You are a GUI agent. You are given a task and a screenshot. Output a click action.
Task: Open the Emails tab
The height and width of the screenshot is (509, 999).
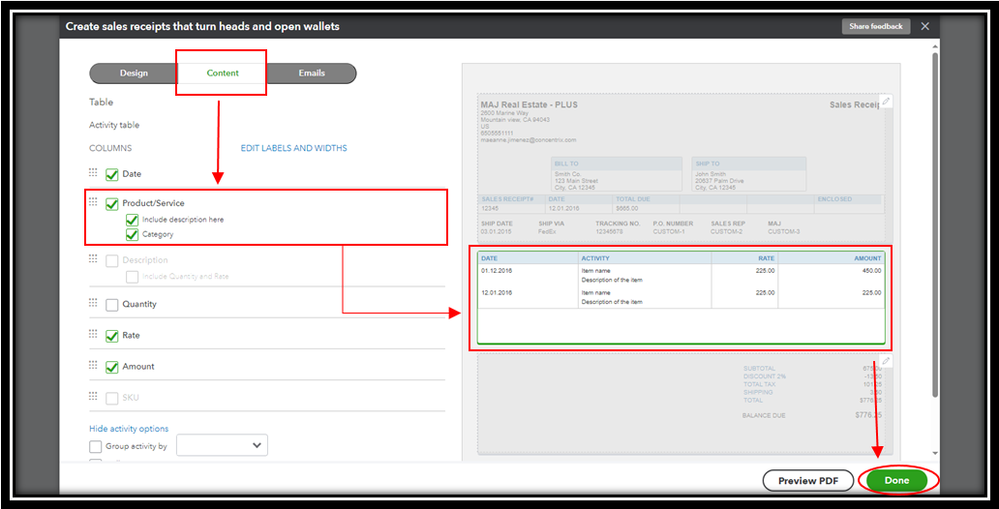coord(312,73)
